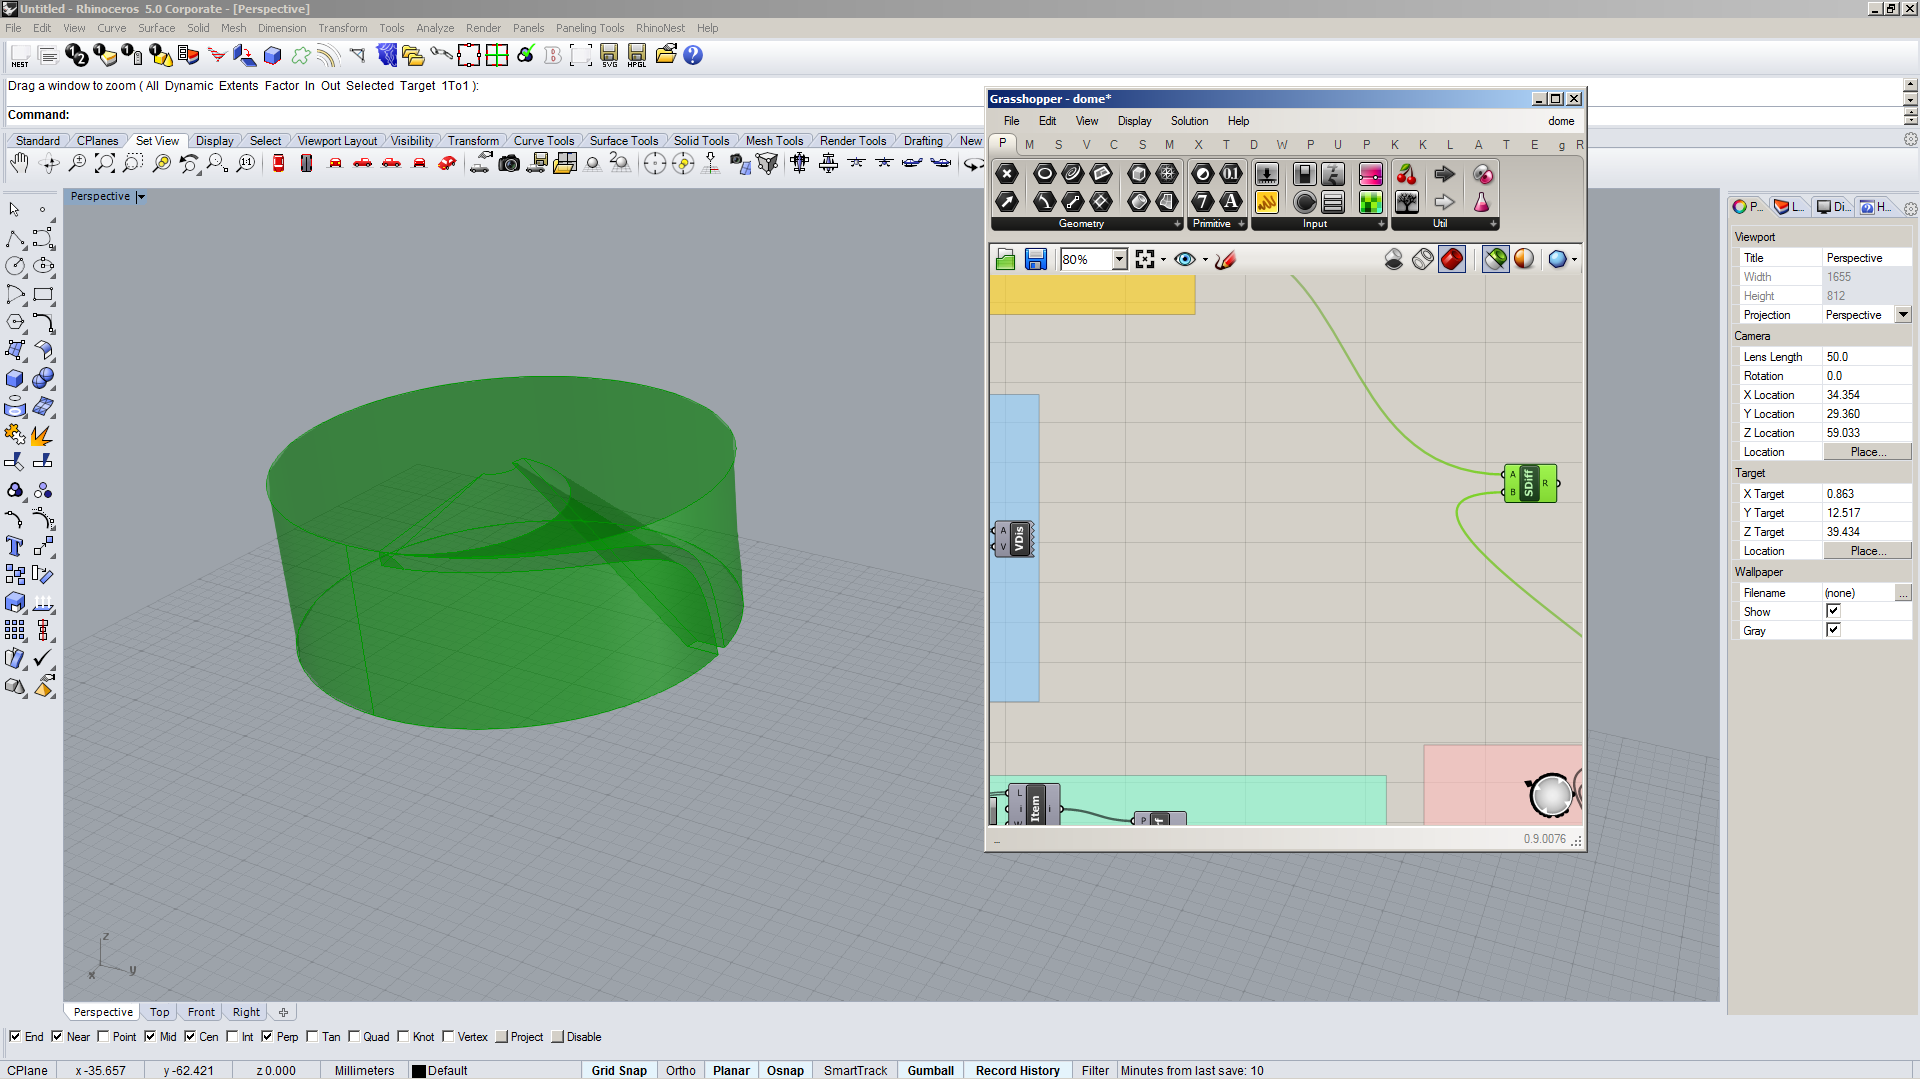Click Record History in status bar

(1018, 1070)
